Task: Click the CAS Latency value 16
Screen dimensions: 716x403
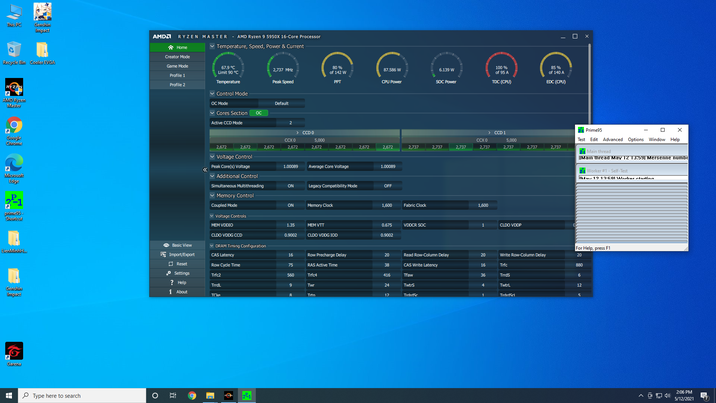Action: tap(290, 255)
